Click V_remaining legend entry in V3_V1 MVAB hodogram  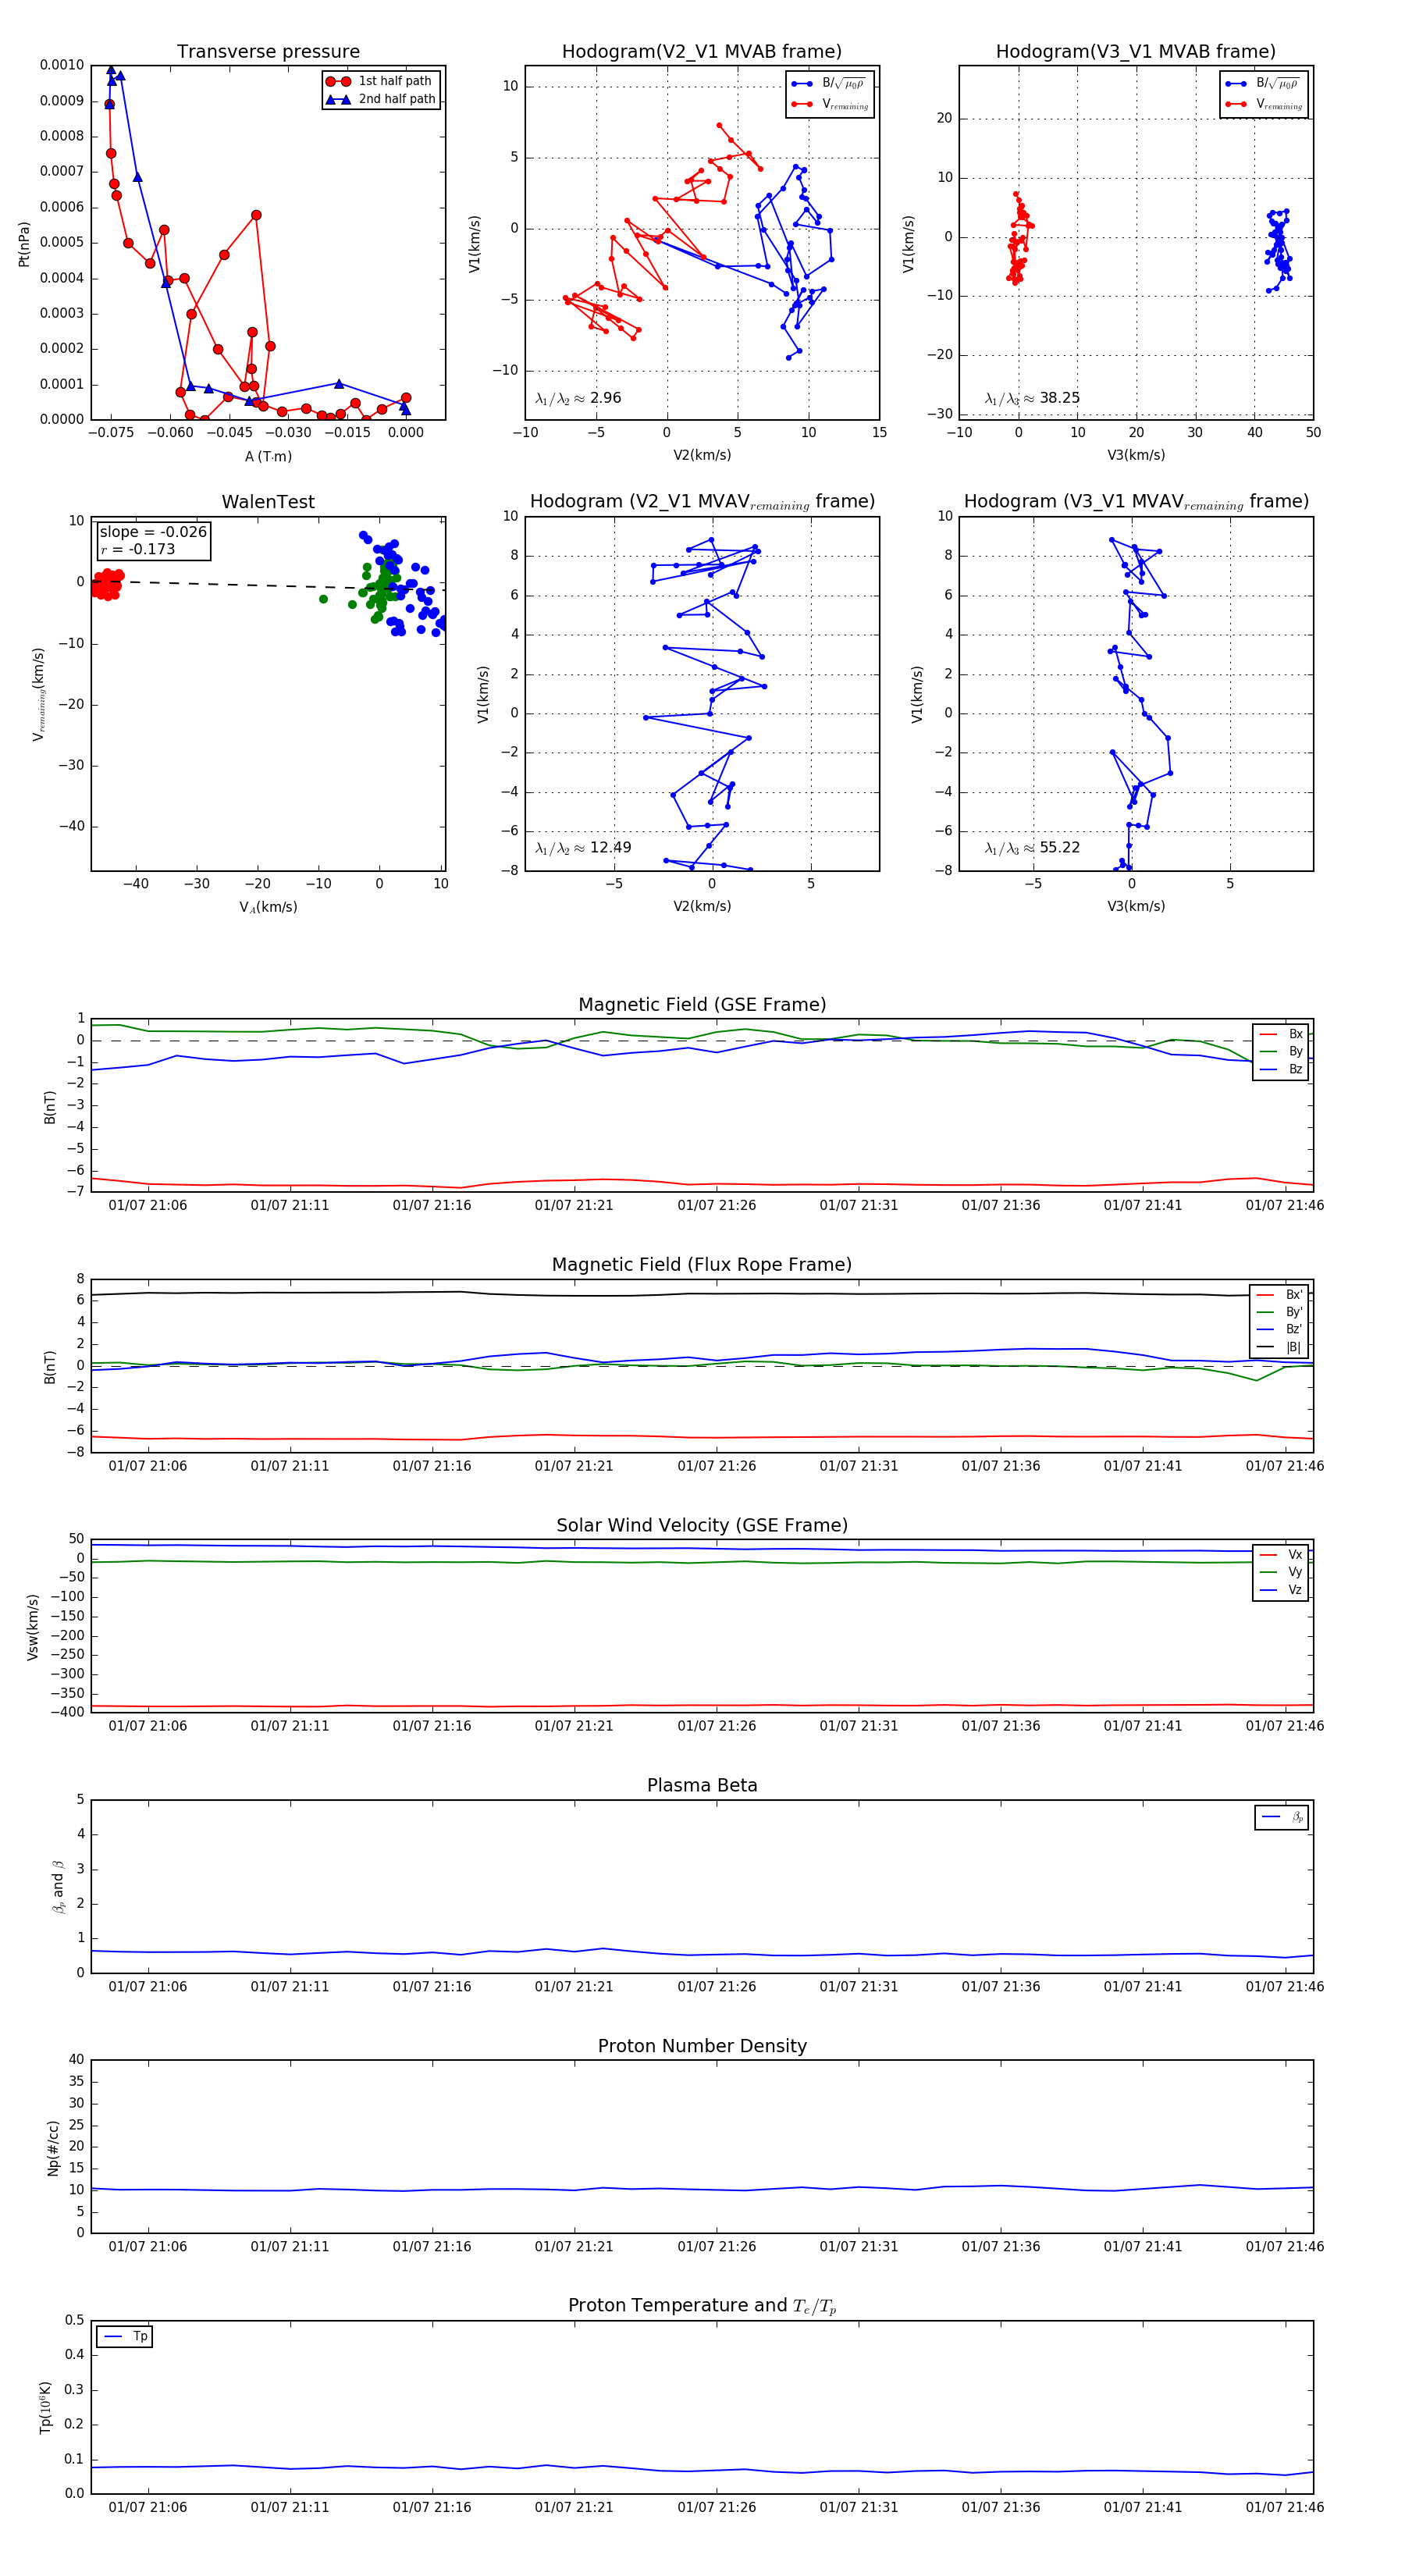click(1264, 104)
